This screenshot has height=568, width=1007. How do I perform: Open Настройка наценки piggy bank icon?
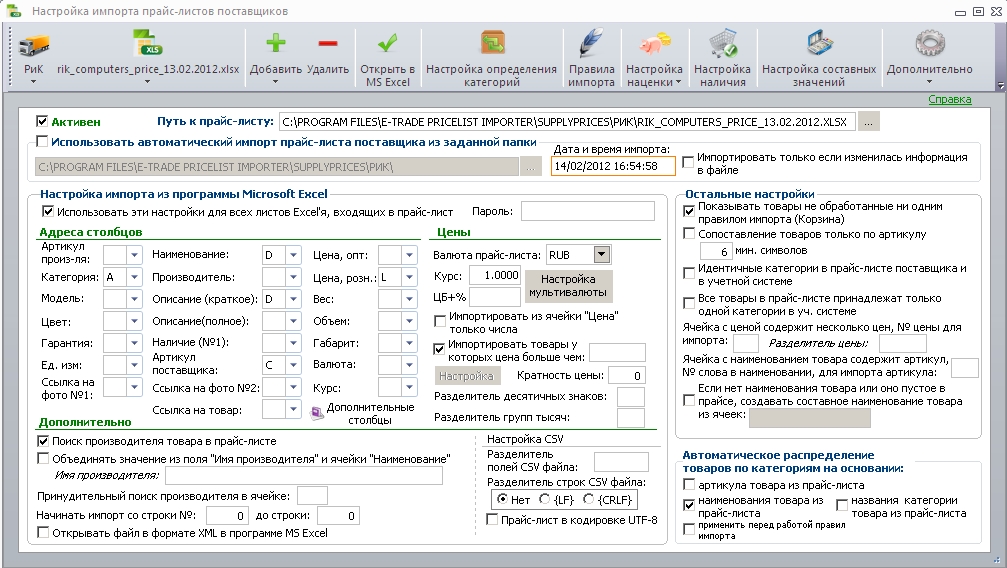[654, 44]
